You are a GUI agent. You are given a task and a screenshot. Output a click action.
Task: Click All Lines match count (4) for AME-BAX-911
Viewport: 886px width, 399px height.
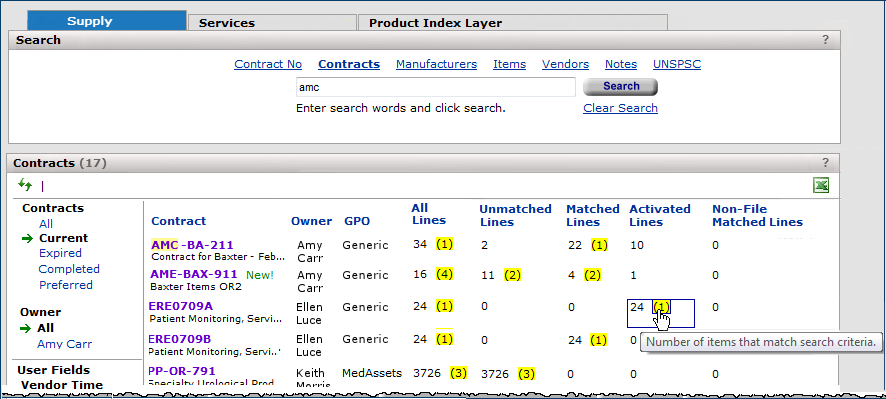coord(445,275)
